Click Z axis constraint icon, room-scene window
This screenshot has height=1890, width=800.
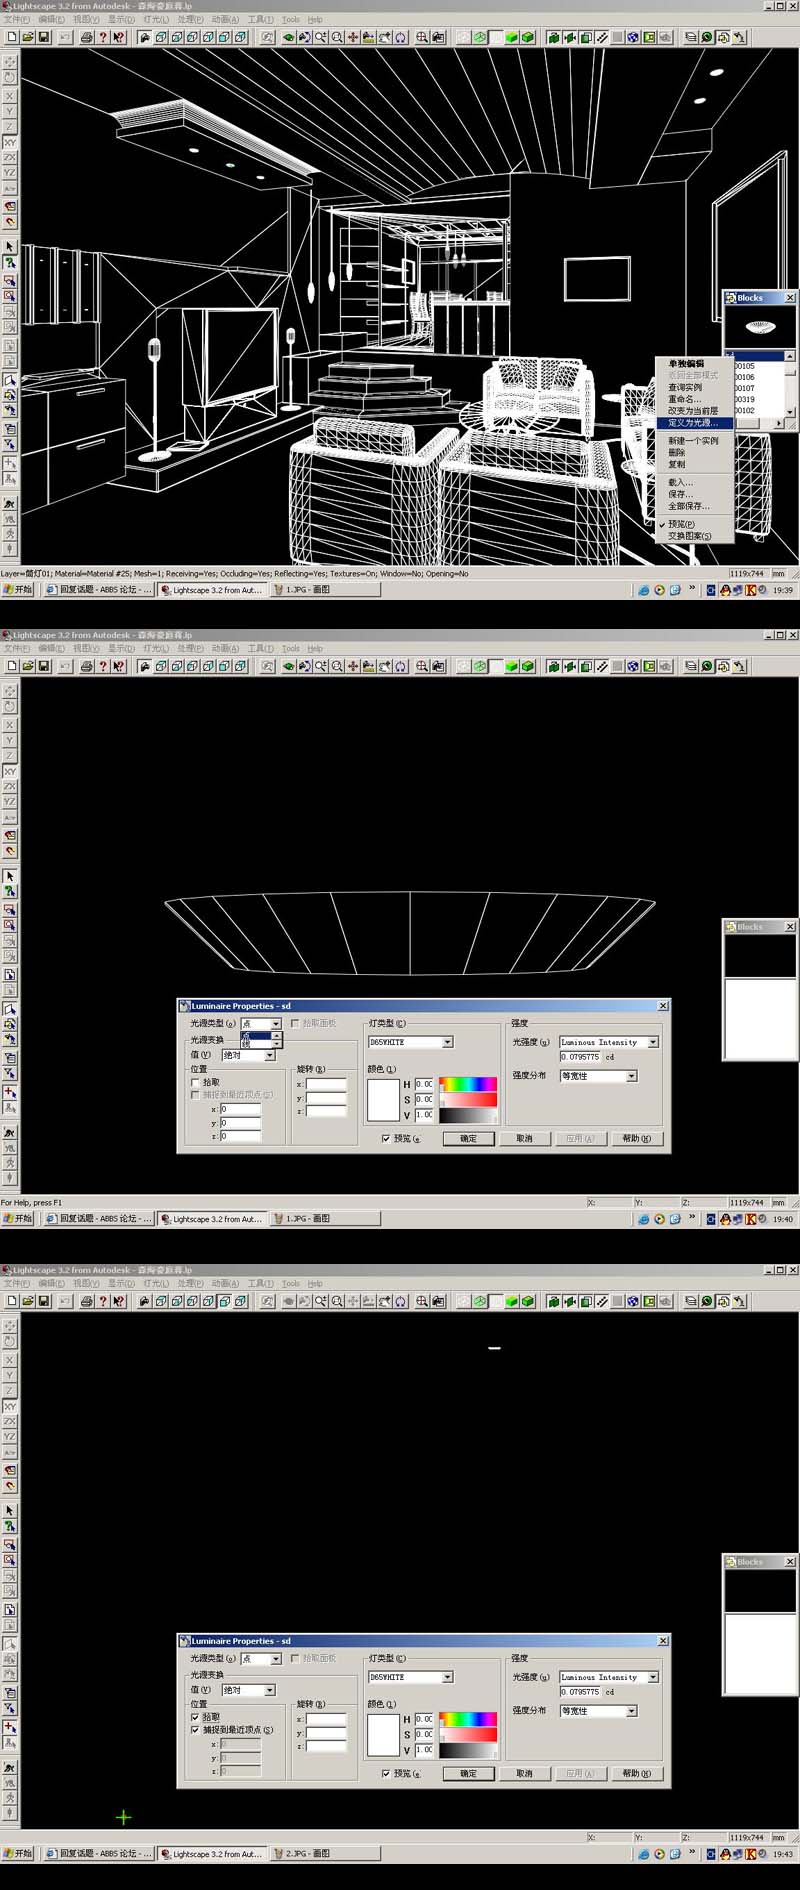pyautogui.click(x=10, y=126)
